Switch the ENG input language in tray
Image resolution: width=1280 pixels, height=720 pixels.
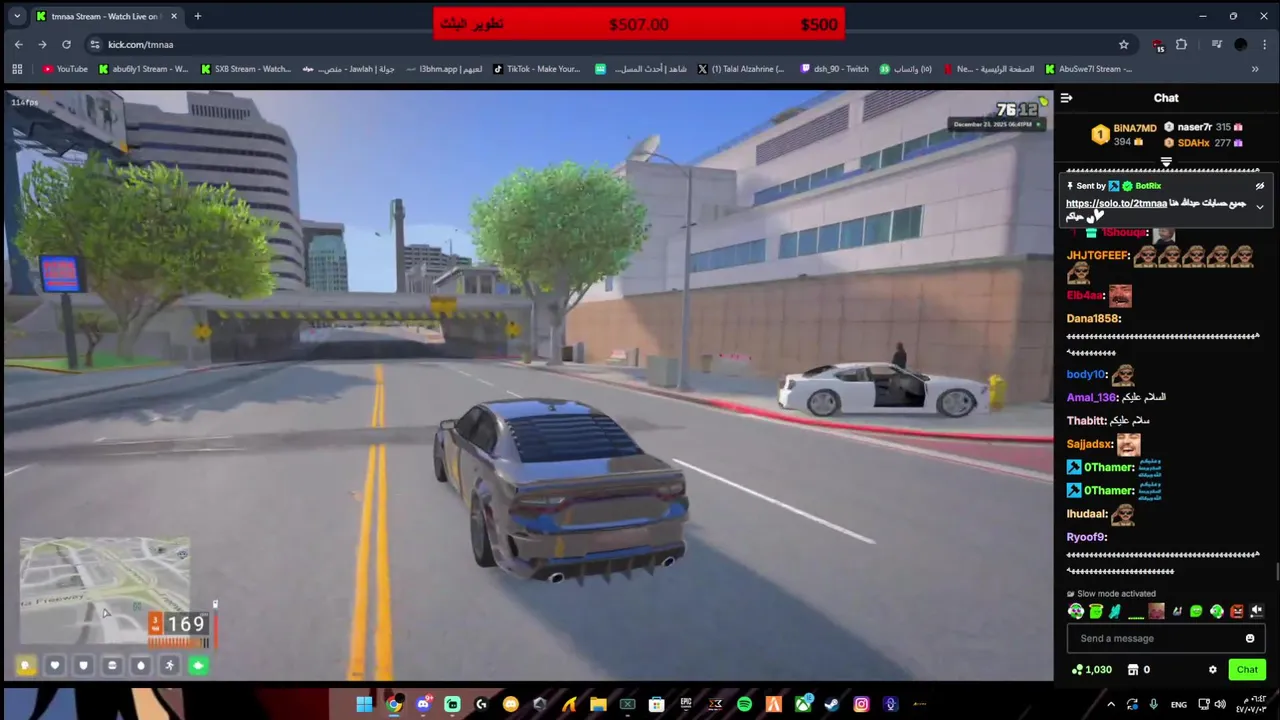pyautogui.click(x=1179, y=704)
